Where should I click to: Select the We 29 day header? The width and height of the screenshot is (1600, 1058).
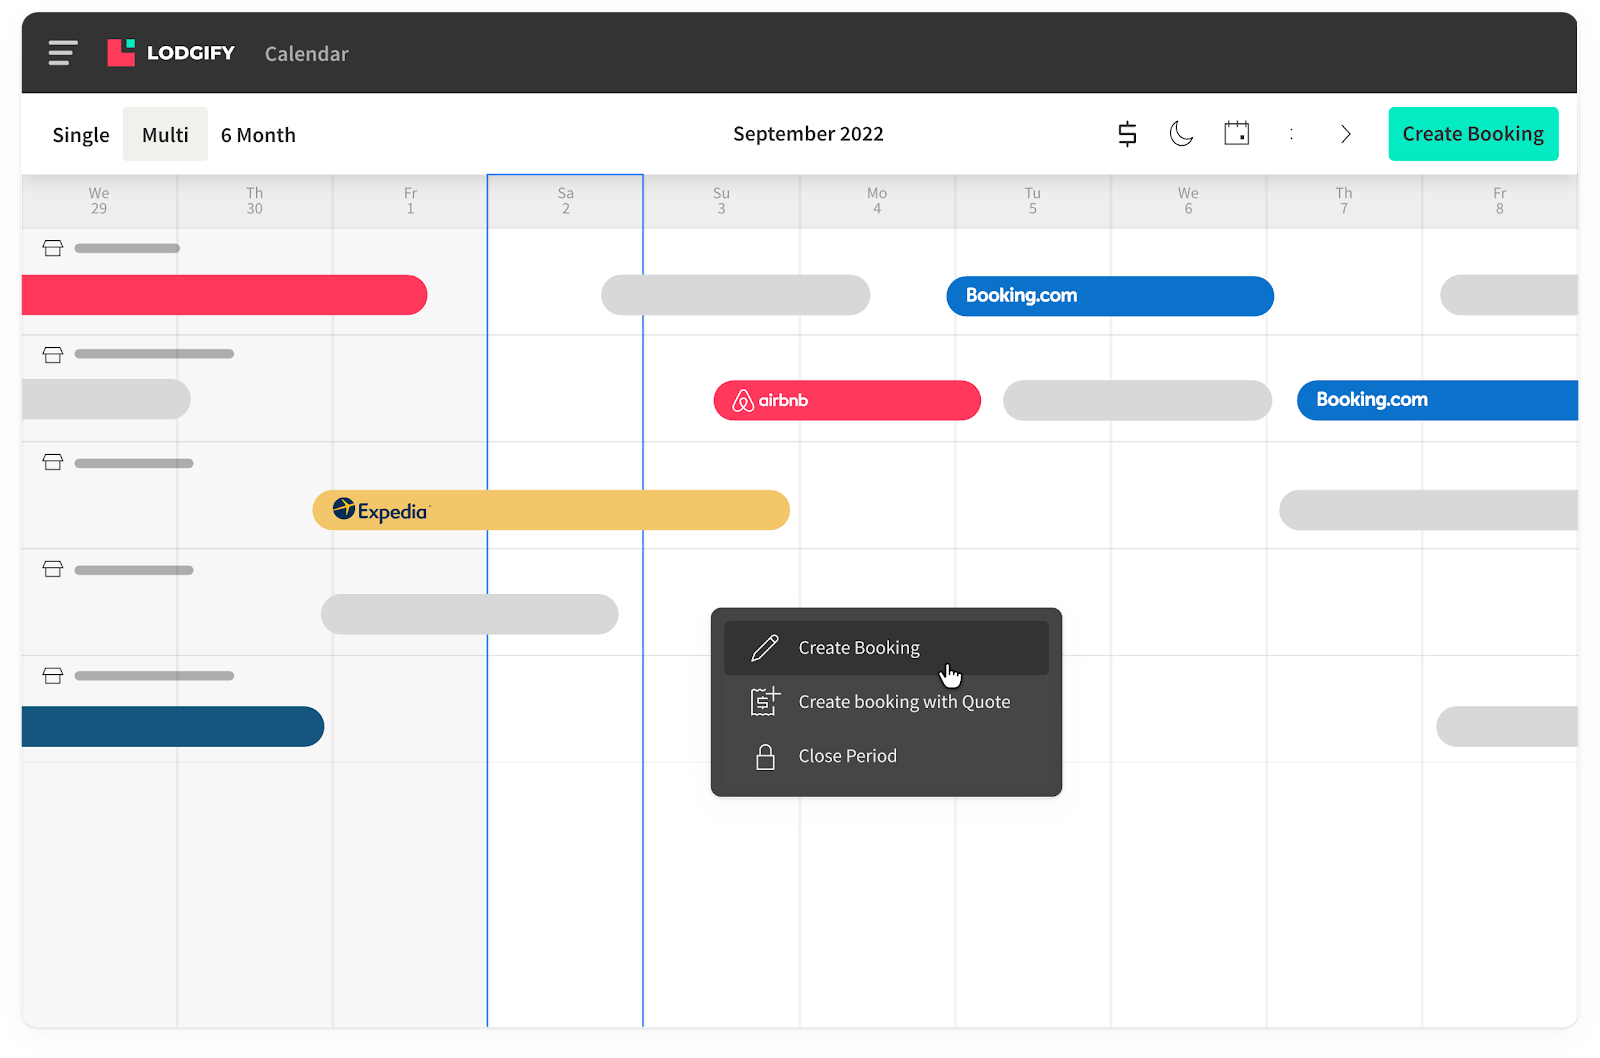[x=99, y=201]
